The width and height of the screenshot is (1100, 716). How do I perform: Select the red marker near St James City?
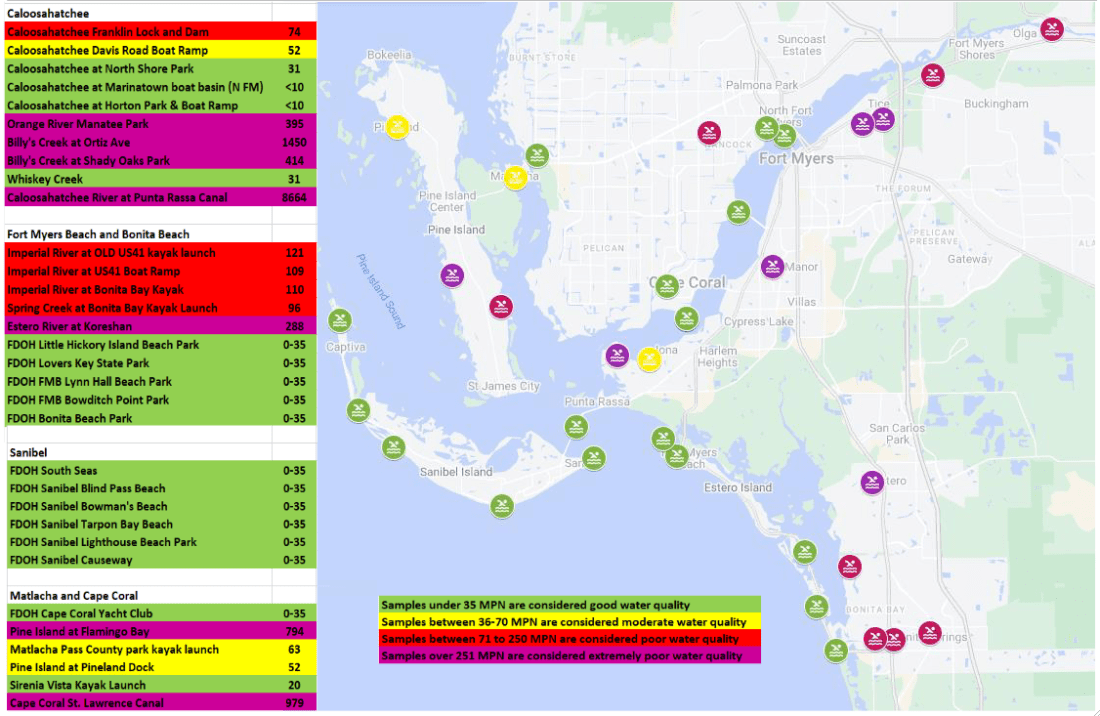click(x=501, y=307)
